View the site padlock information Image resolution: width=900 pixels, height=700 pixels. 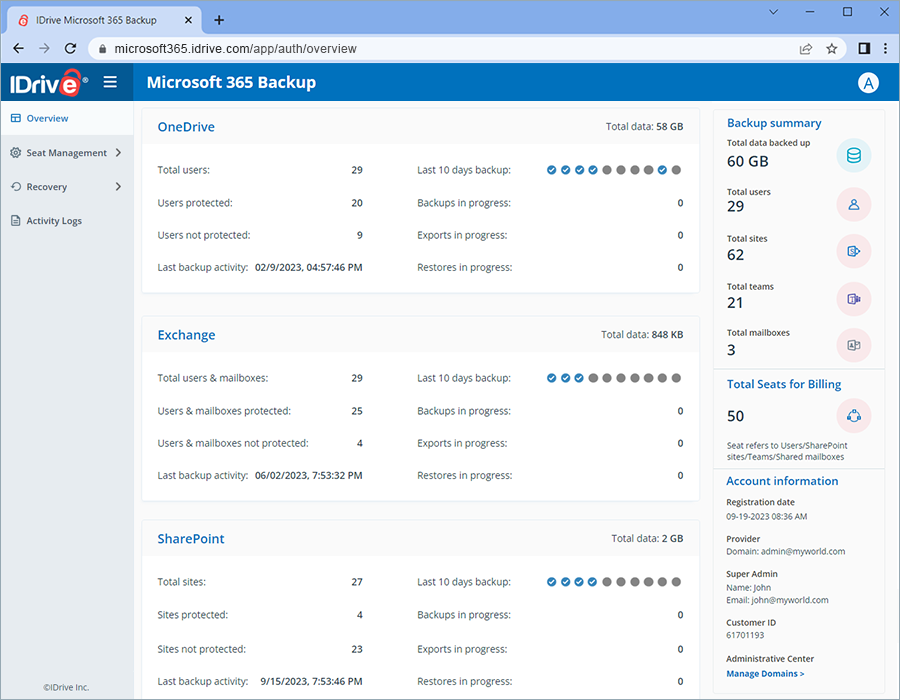[x=103, y=49]
